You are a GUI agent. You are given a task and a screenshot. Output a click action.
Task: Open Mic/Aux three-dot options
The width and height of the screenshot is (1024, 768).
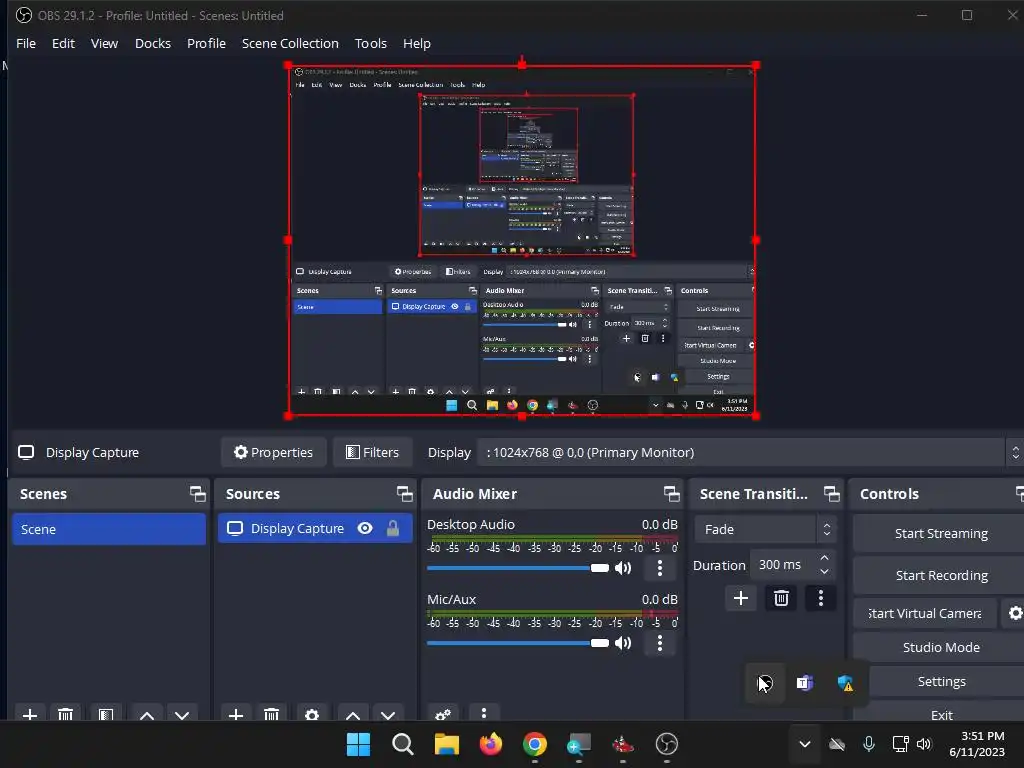point(660,643)
